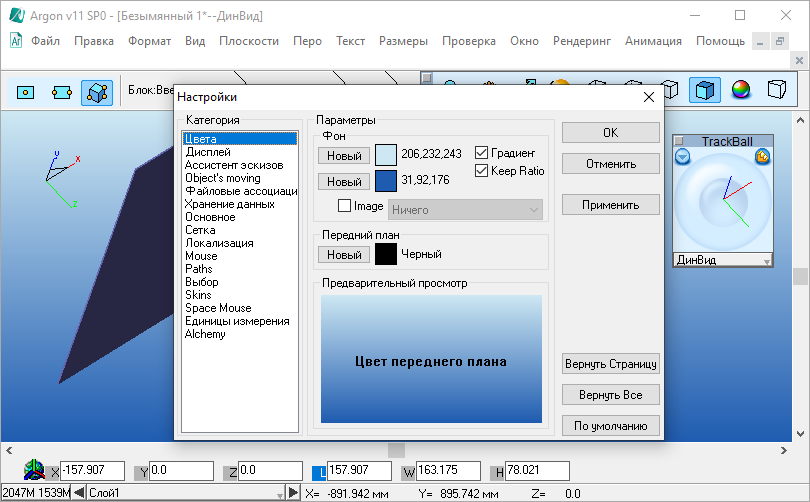This screenshot has width=810, height=502.
Task: Open the Плоскости menu
Action: pyautogui.click(x=248, y=41)
